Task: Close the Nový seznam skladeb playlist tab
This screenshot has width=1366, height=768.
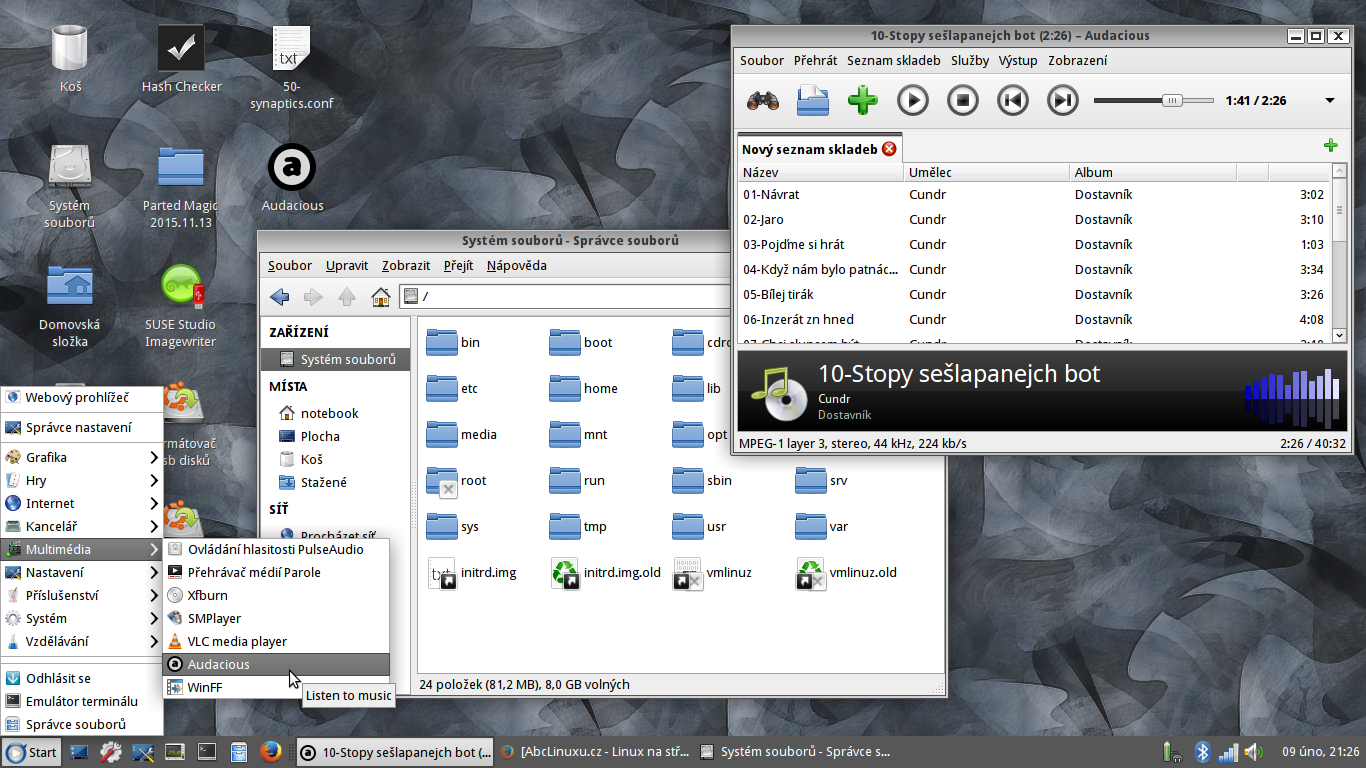Action: (x=889, y=149)
